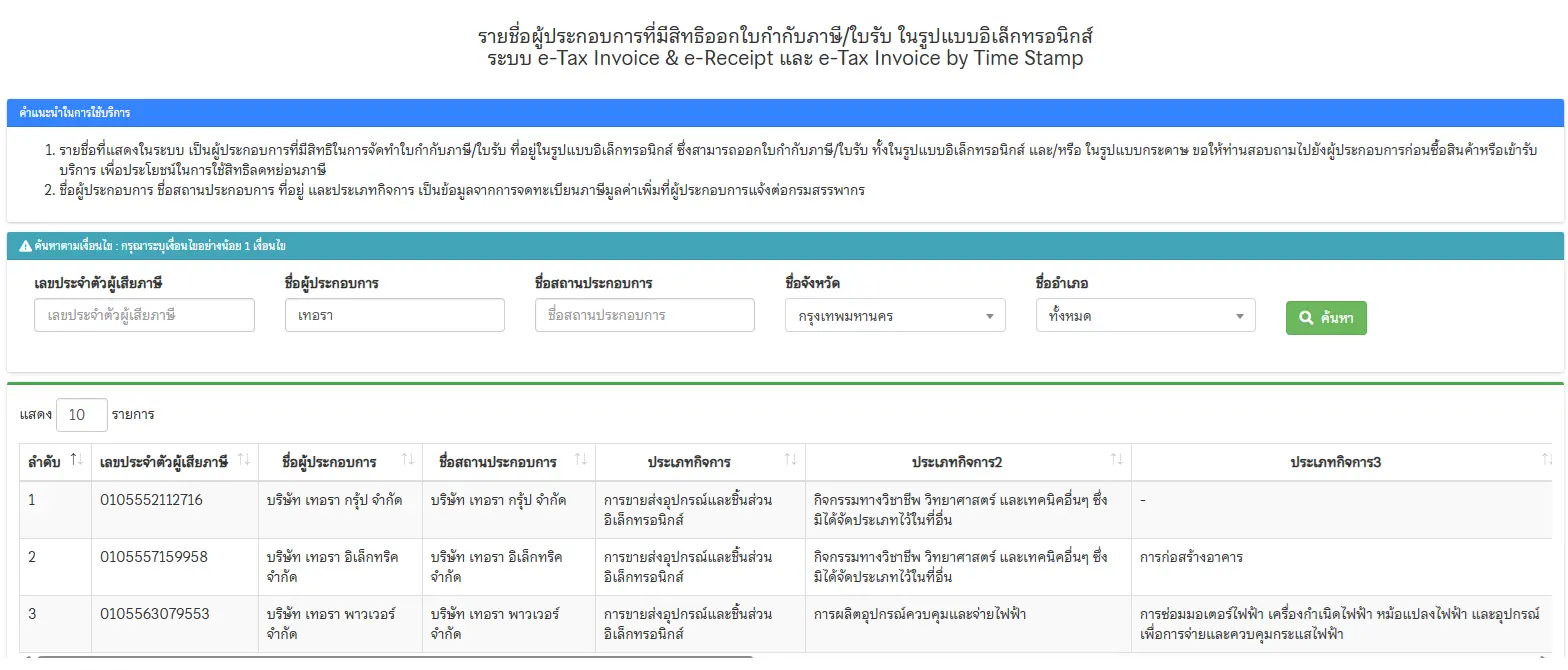The width and height of the screenshot is (1568, 670).
Task: Click บริษัท เทอรา กรุ๊ป จำกัด operator name
Action: point(335,500)
